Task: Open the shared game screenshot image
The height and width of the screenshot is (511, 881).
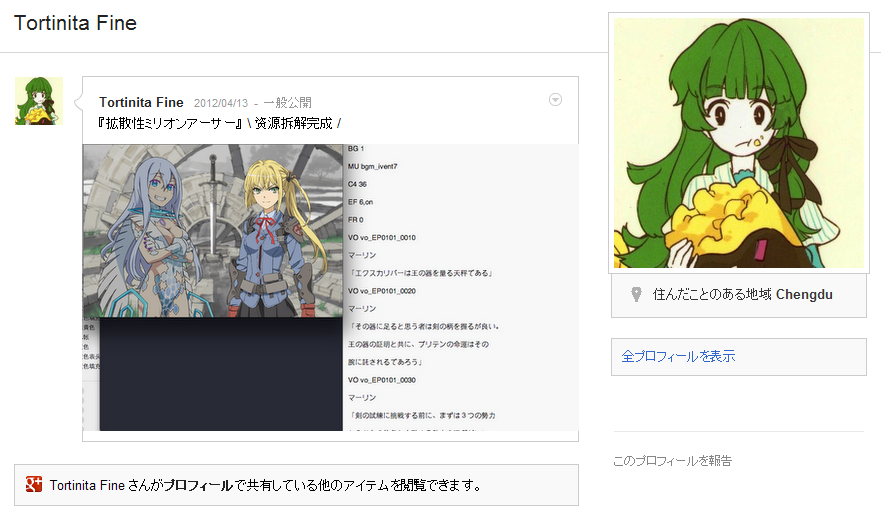Action: [330, 288]
